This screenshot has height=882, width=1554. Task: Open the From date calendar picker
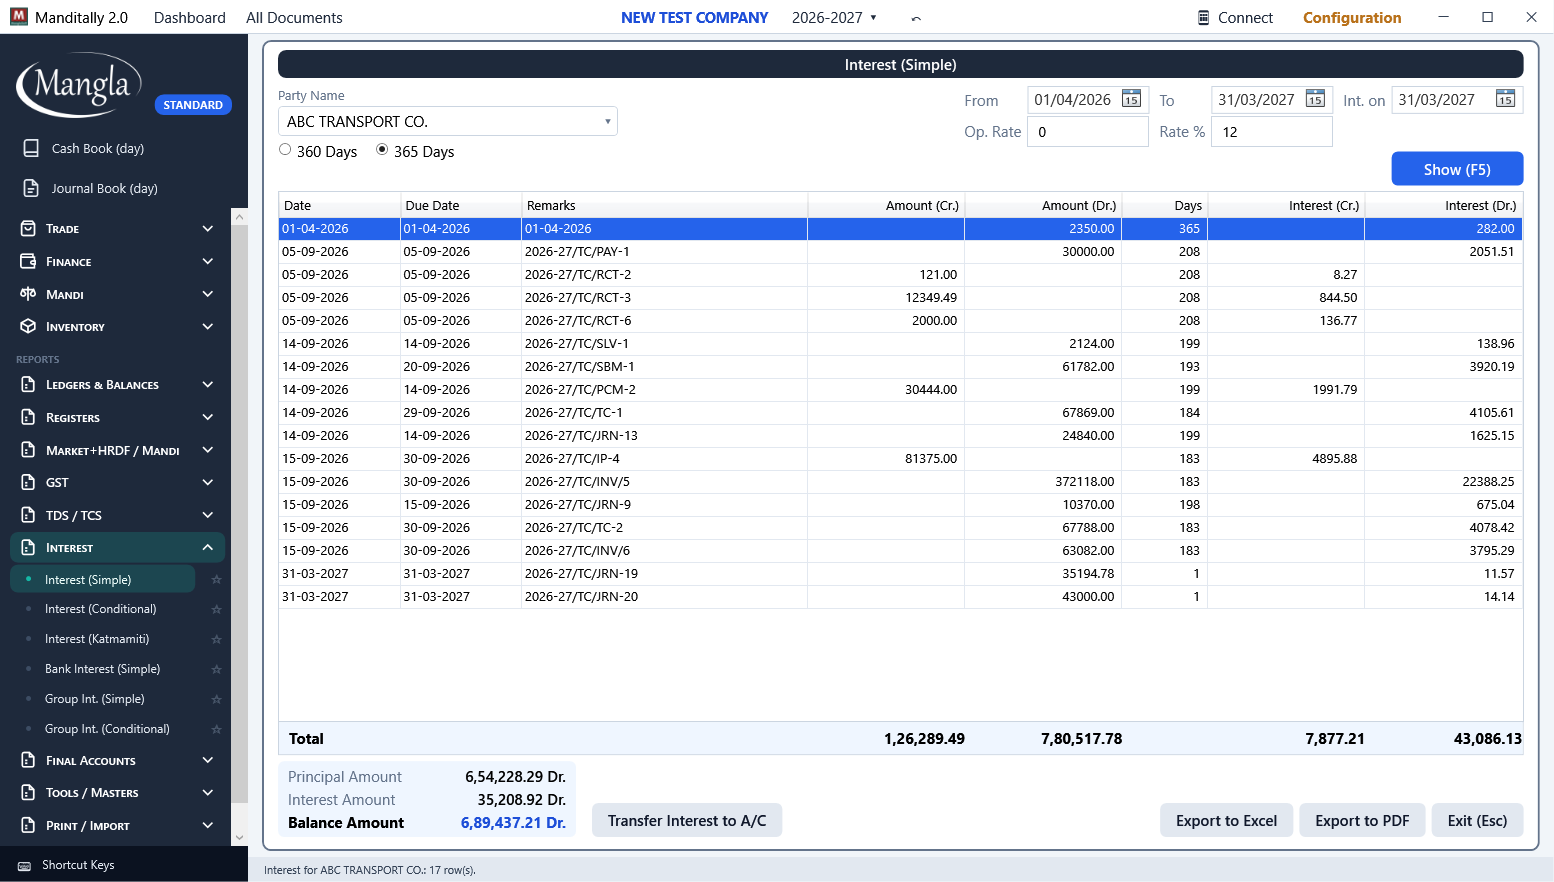1131,99
